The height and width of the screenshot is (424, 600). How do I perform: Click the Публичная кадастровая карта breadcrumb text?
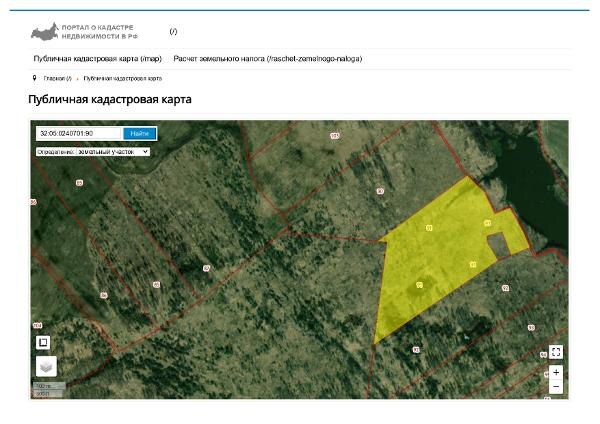pos(122,78)
